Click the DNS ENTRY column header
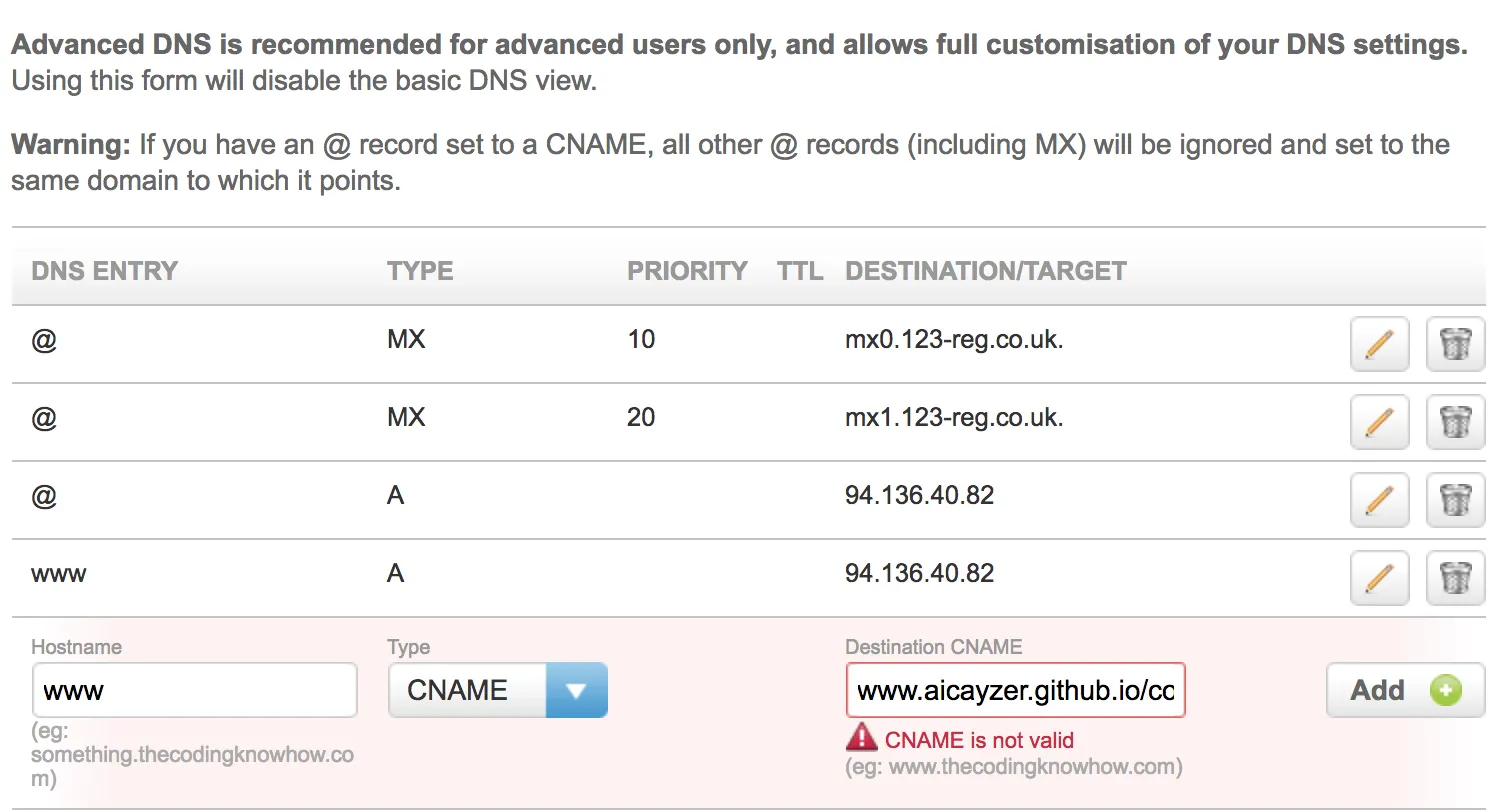The height and width of the screenshot is (812, 1488). (x=104, y=271)
